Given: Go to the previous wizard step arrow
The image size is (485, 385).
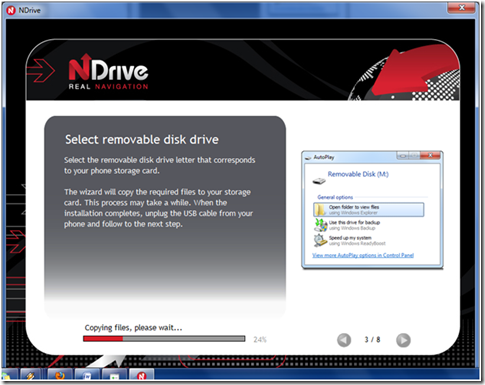Looking at the screenshot, I should tap(344, 340).
